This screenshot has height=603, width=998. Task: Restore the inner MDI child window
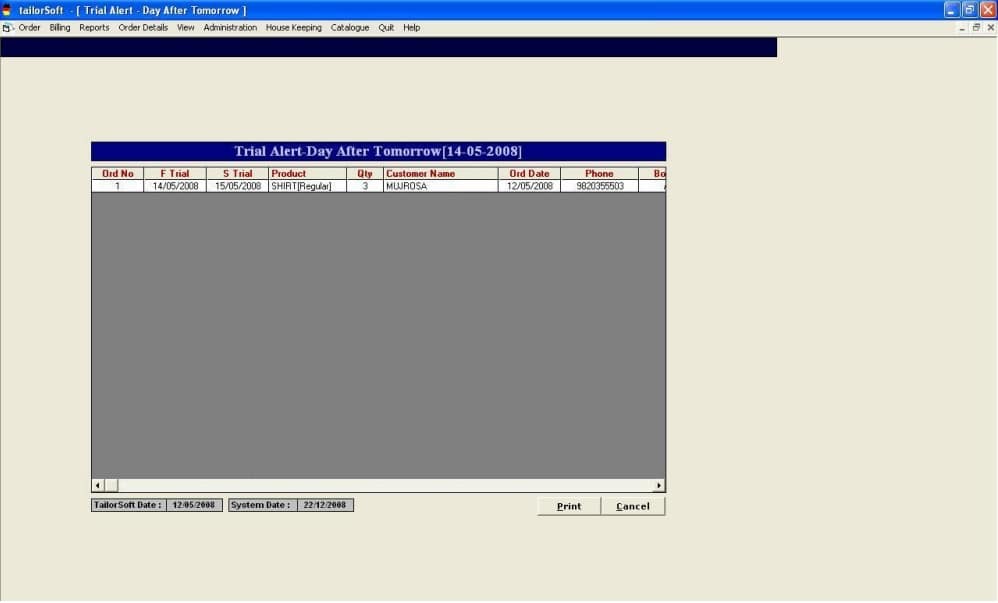click(x=976, y=28)
